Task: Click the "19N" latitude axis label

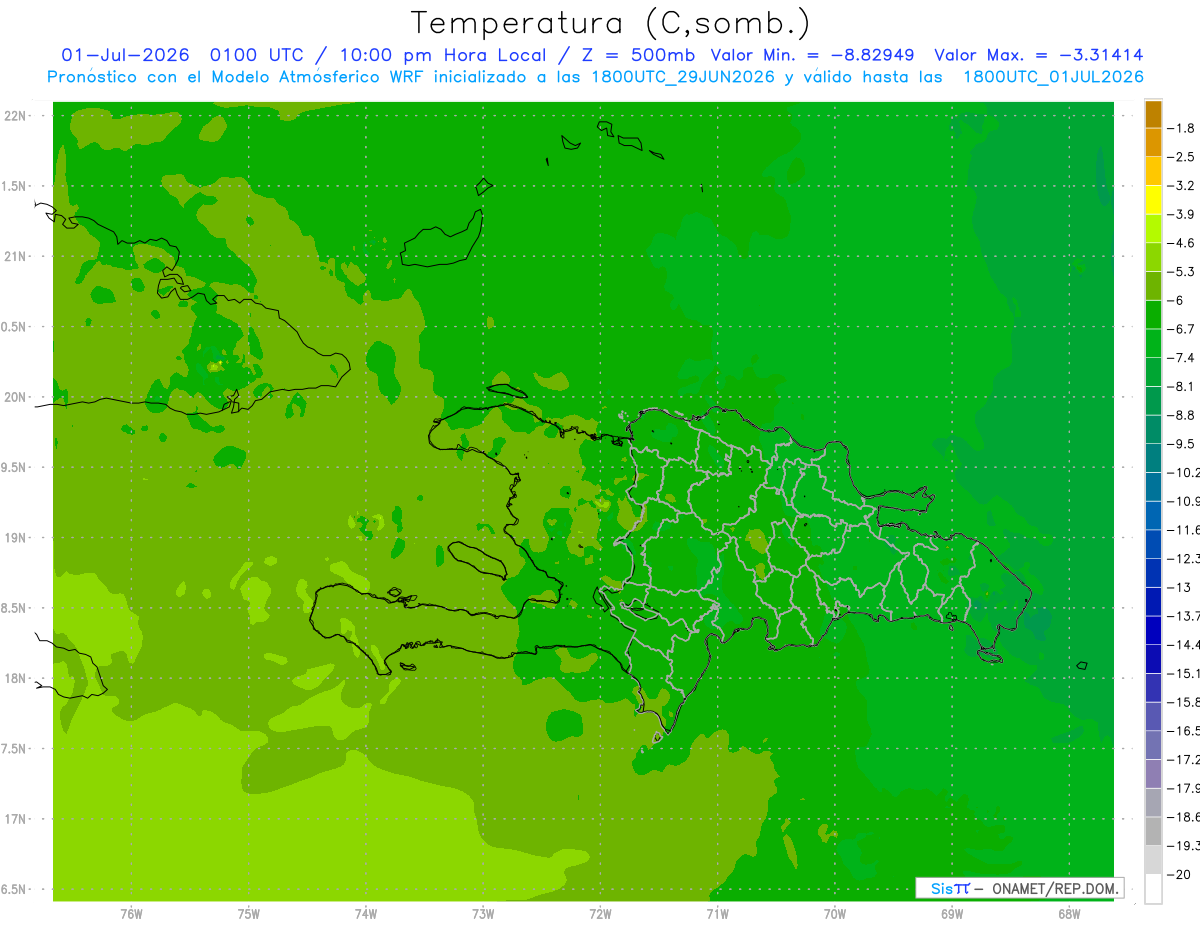Action: [13, 538]
